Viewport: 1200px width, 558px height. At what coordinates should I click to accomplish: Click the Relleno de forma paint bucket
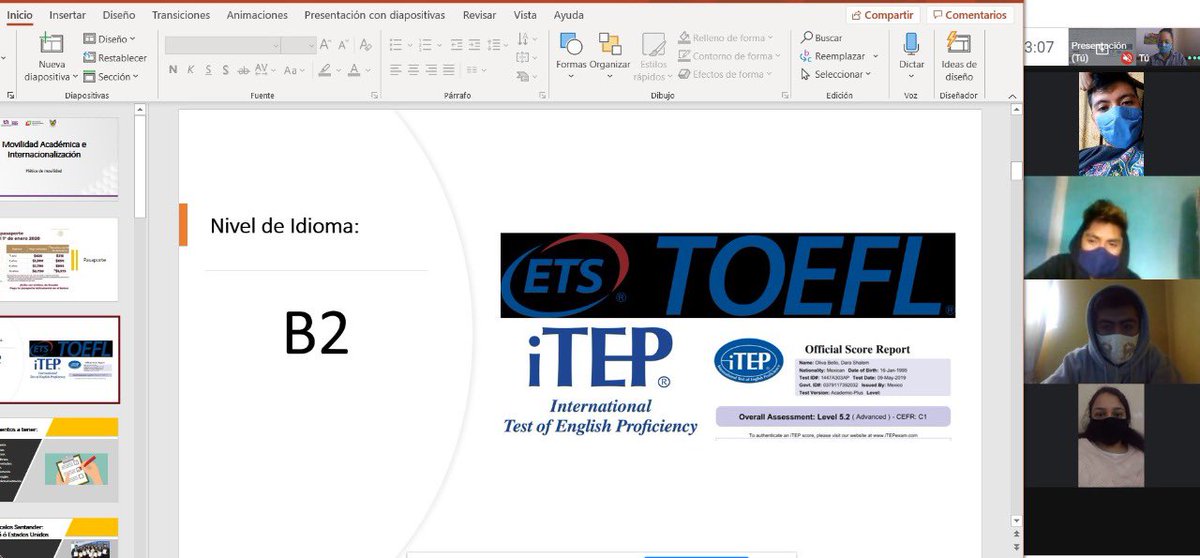(x=684, y=38)
